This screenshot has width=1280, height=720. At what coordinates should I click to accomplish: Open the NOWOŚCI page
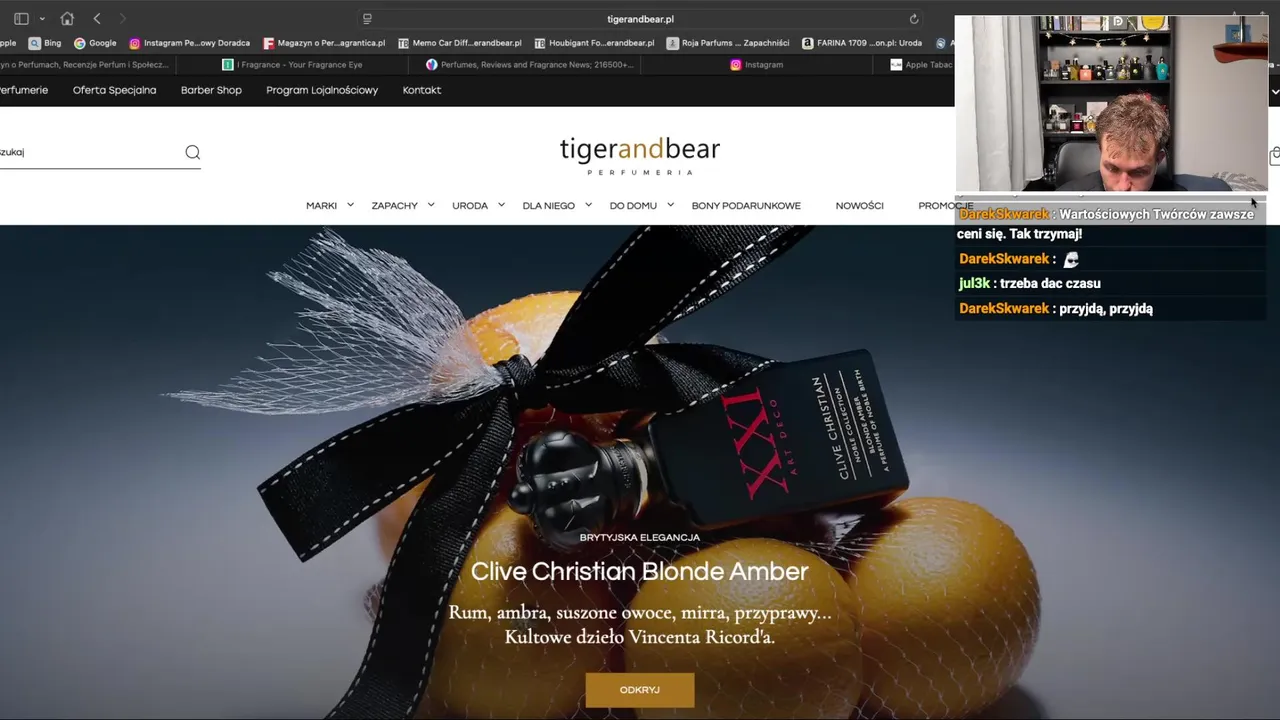[x=860, y=206]
